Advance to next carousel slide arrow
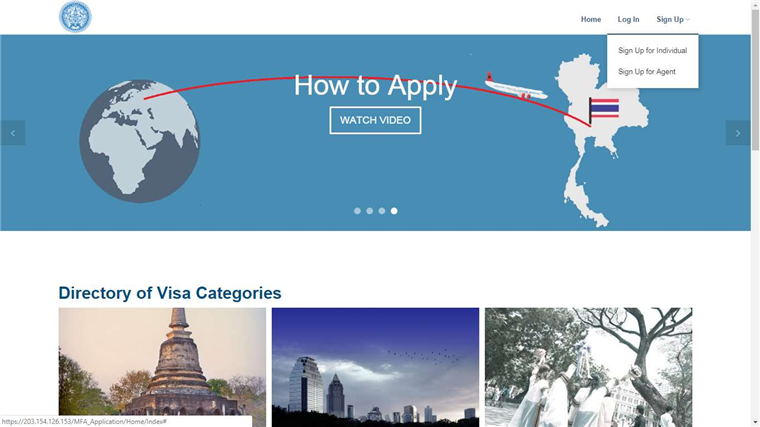 tap(738, 133)
